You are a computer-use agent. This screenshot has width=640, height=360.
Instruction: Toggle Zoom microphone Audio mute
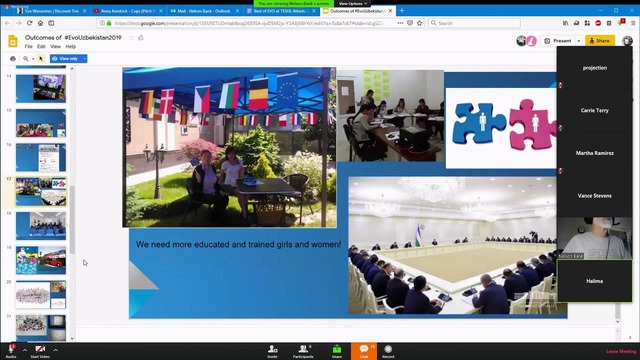coord(11,351)
